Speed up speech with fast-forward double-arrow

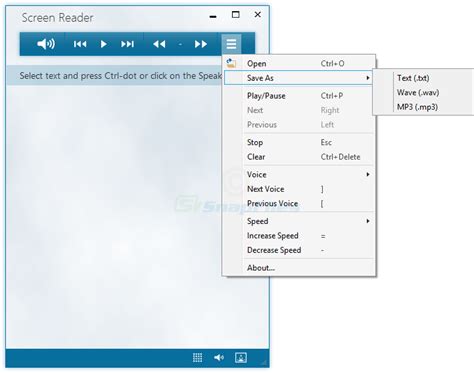click(201, 44)
